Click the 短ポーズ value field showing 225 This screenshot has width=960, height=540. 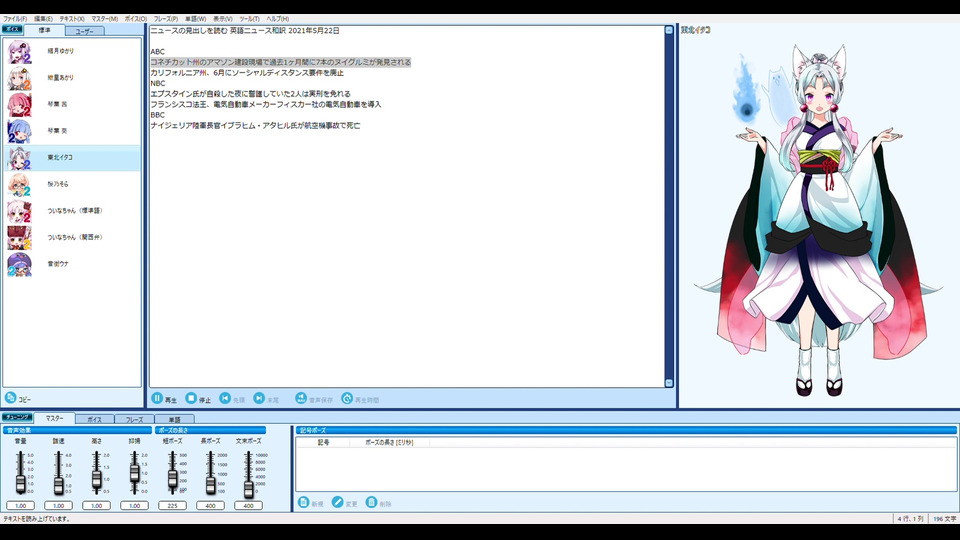tap(173, 506)
